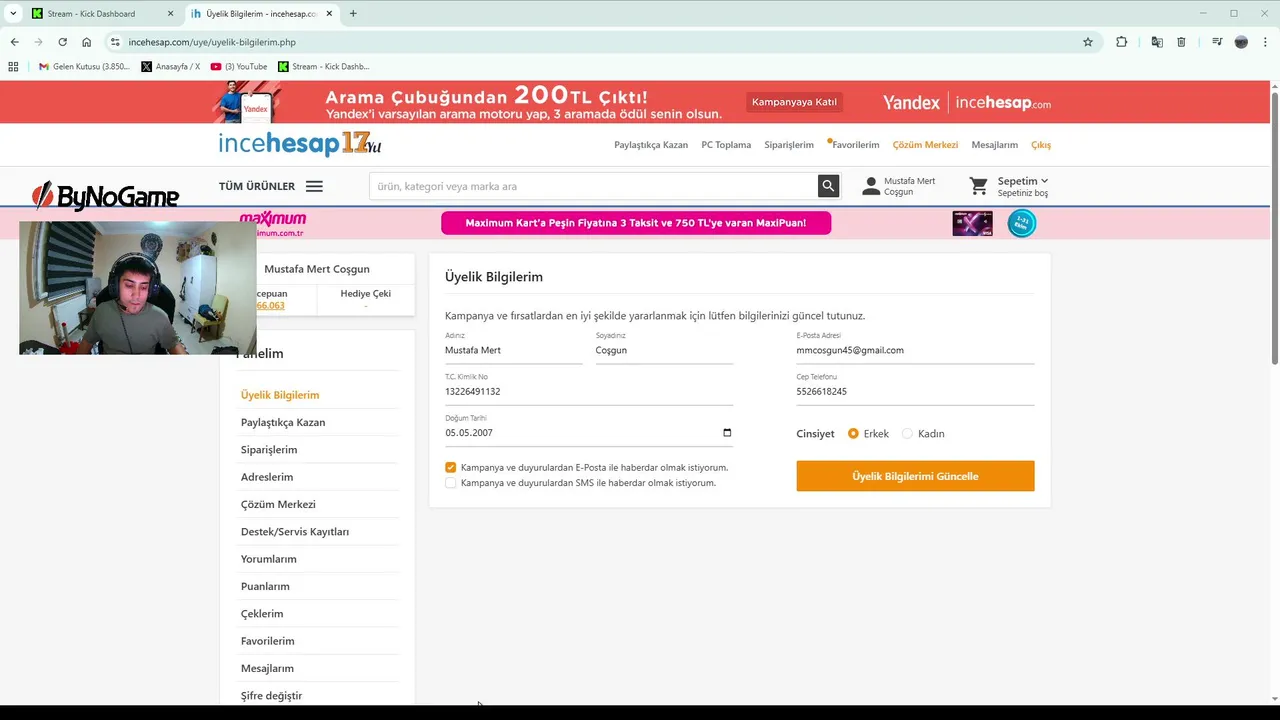1280x720 pixels.
Task: Open the hamburger menu beside TÜM ÜRÜNLER
Action: (314, 186)
